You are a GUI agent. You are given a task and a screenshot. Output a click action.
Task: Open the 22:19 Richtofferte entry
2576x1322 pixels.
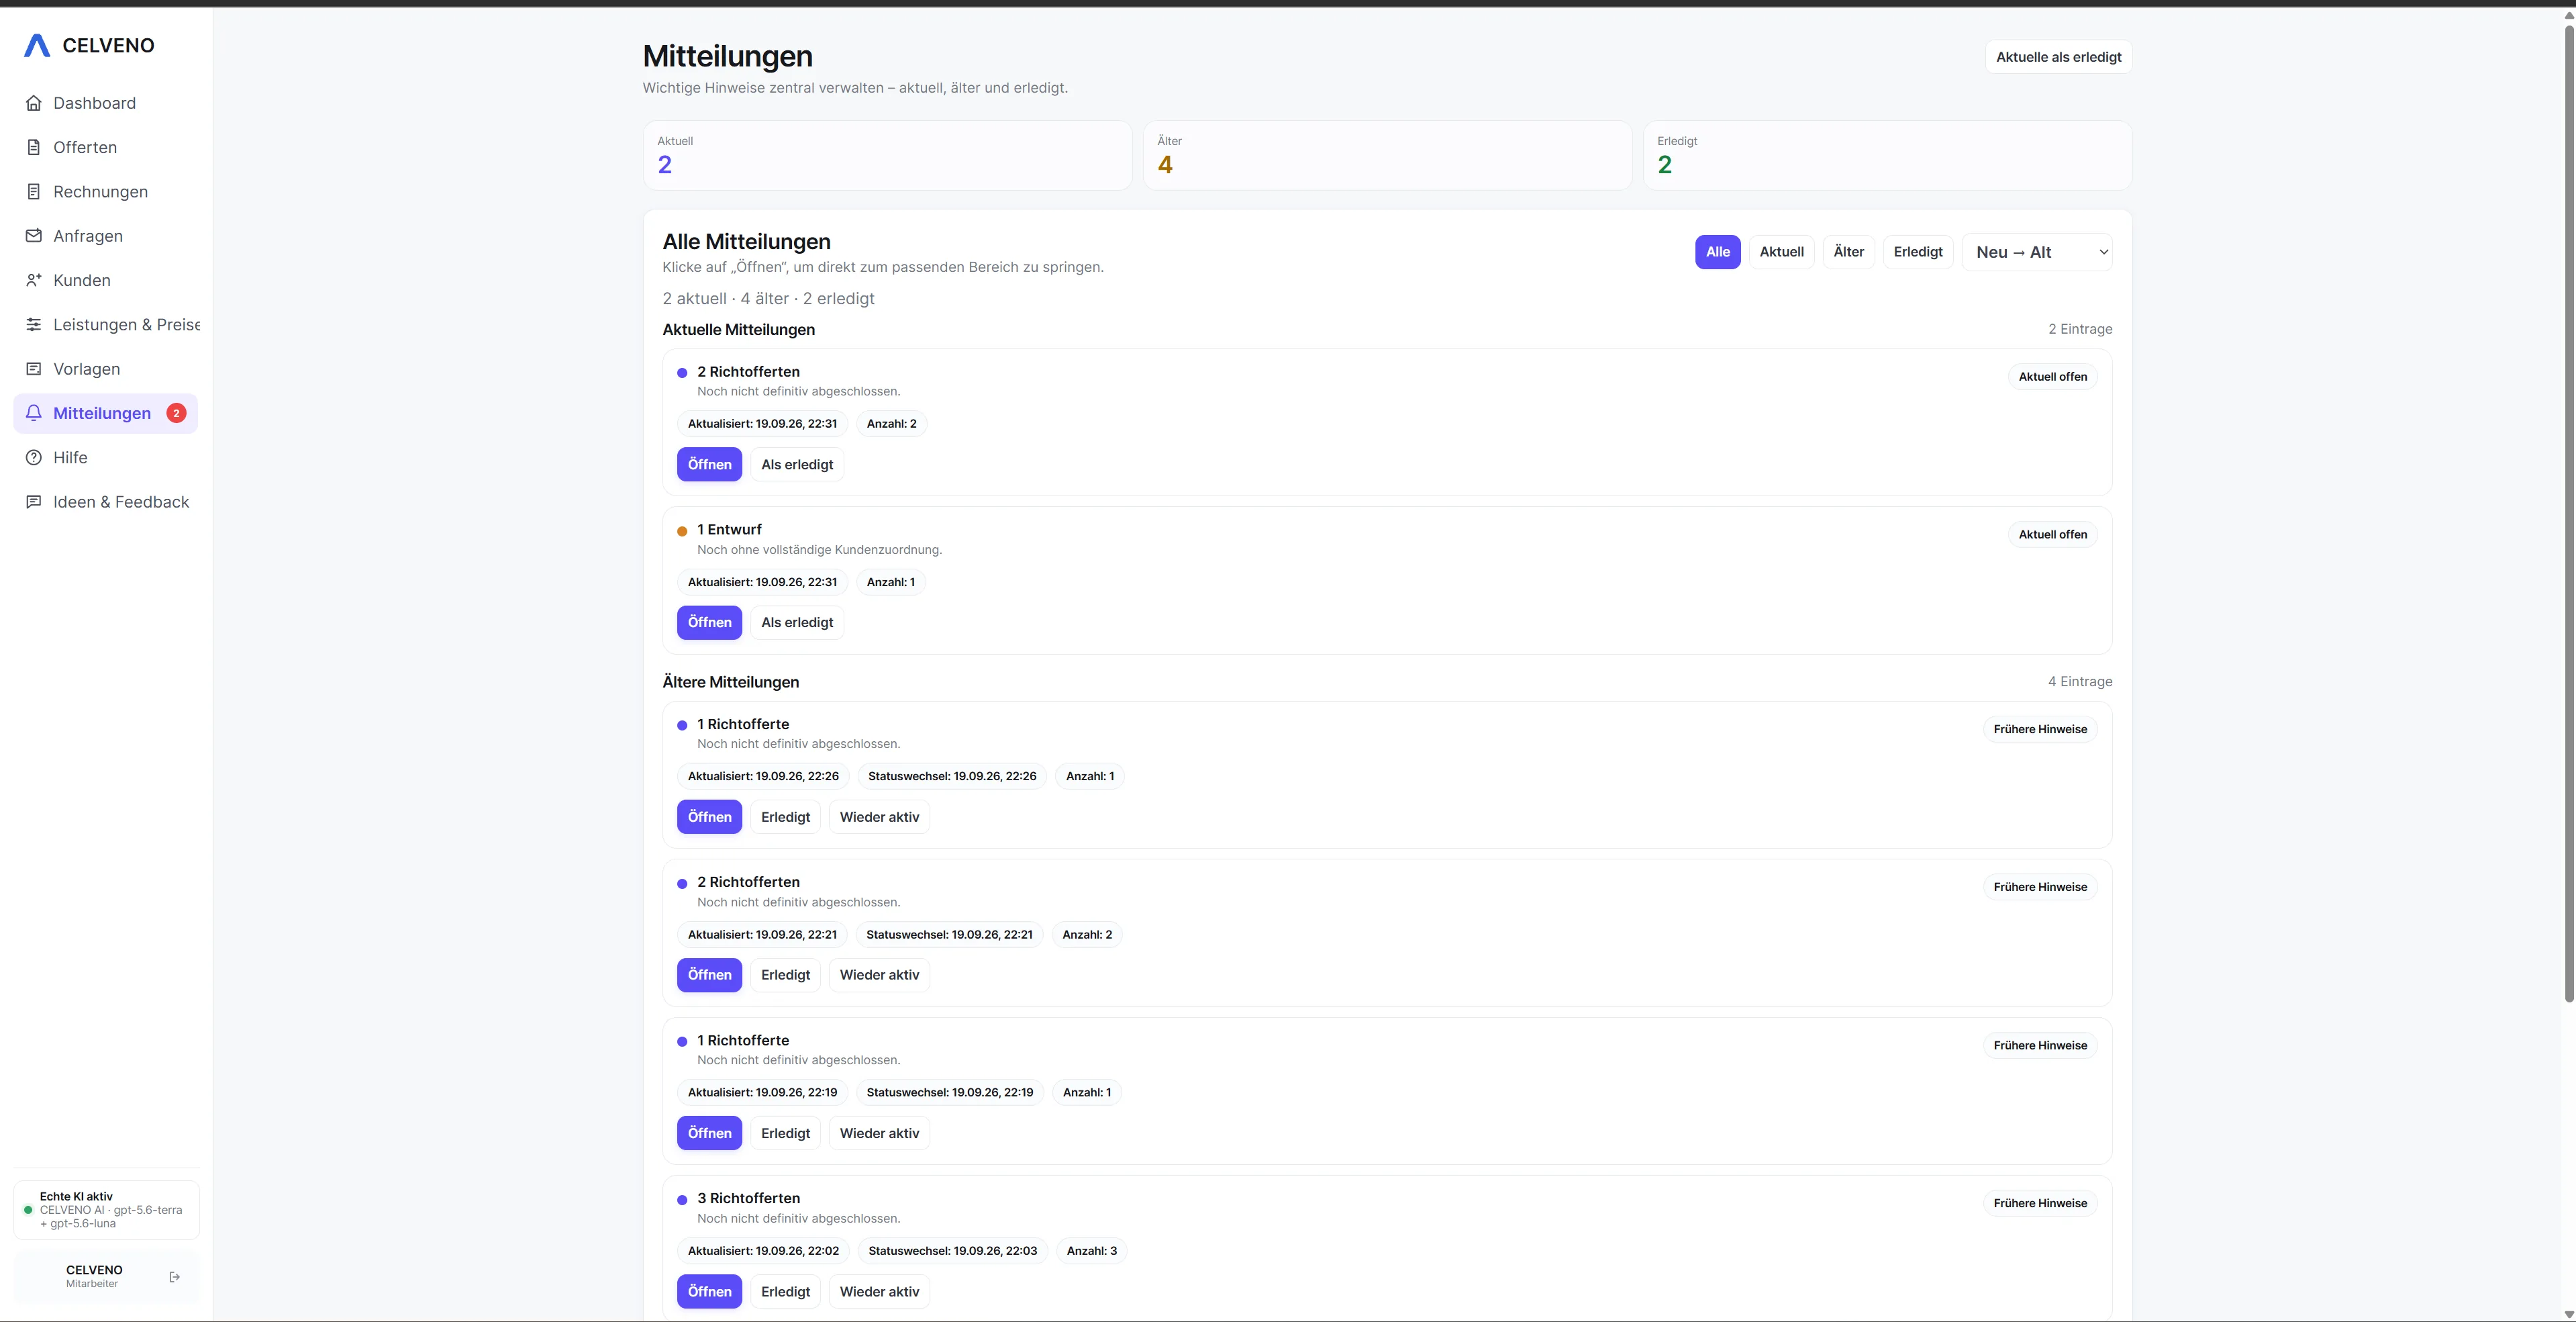click(709, 1133)
